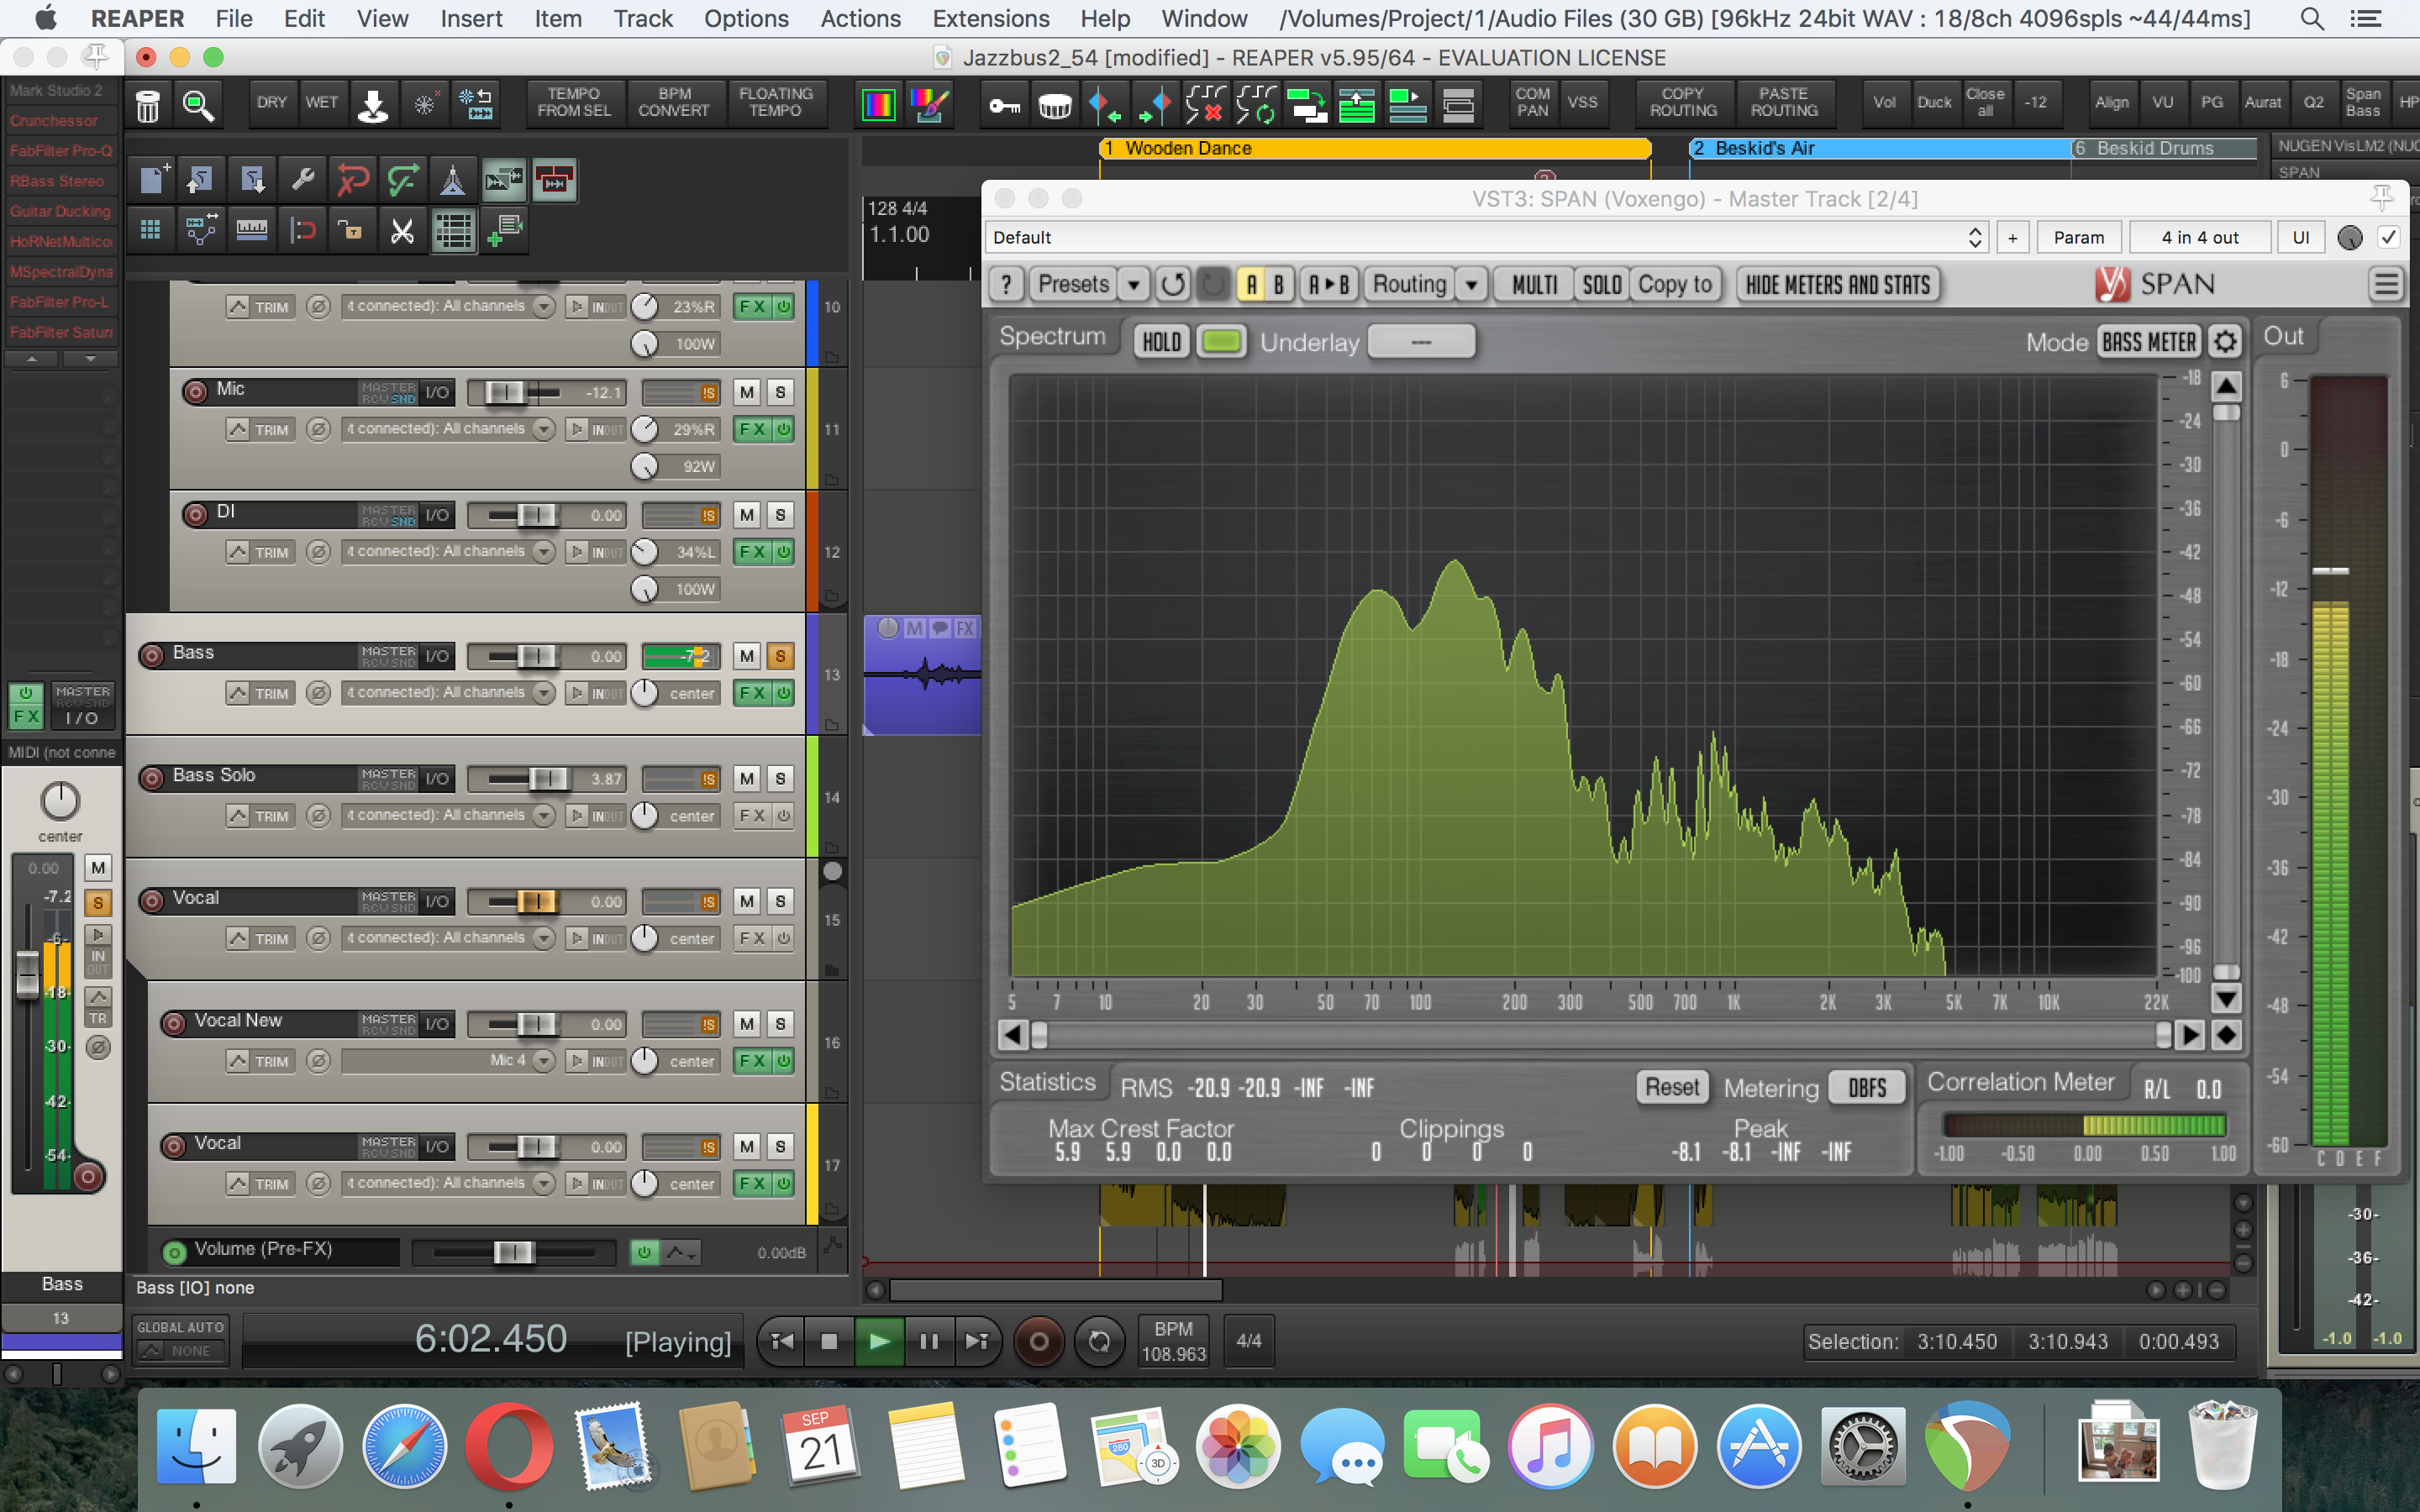Open SPAN spectrum mode settings gear

2225,342
